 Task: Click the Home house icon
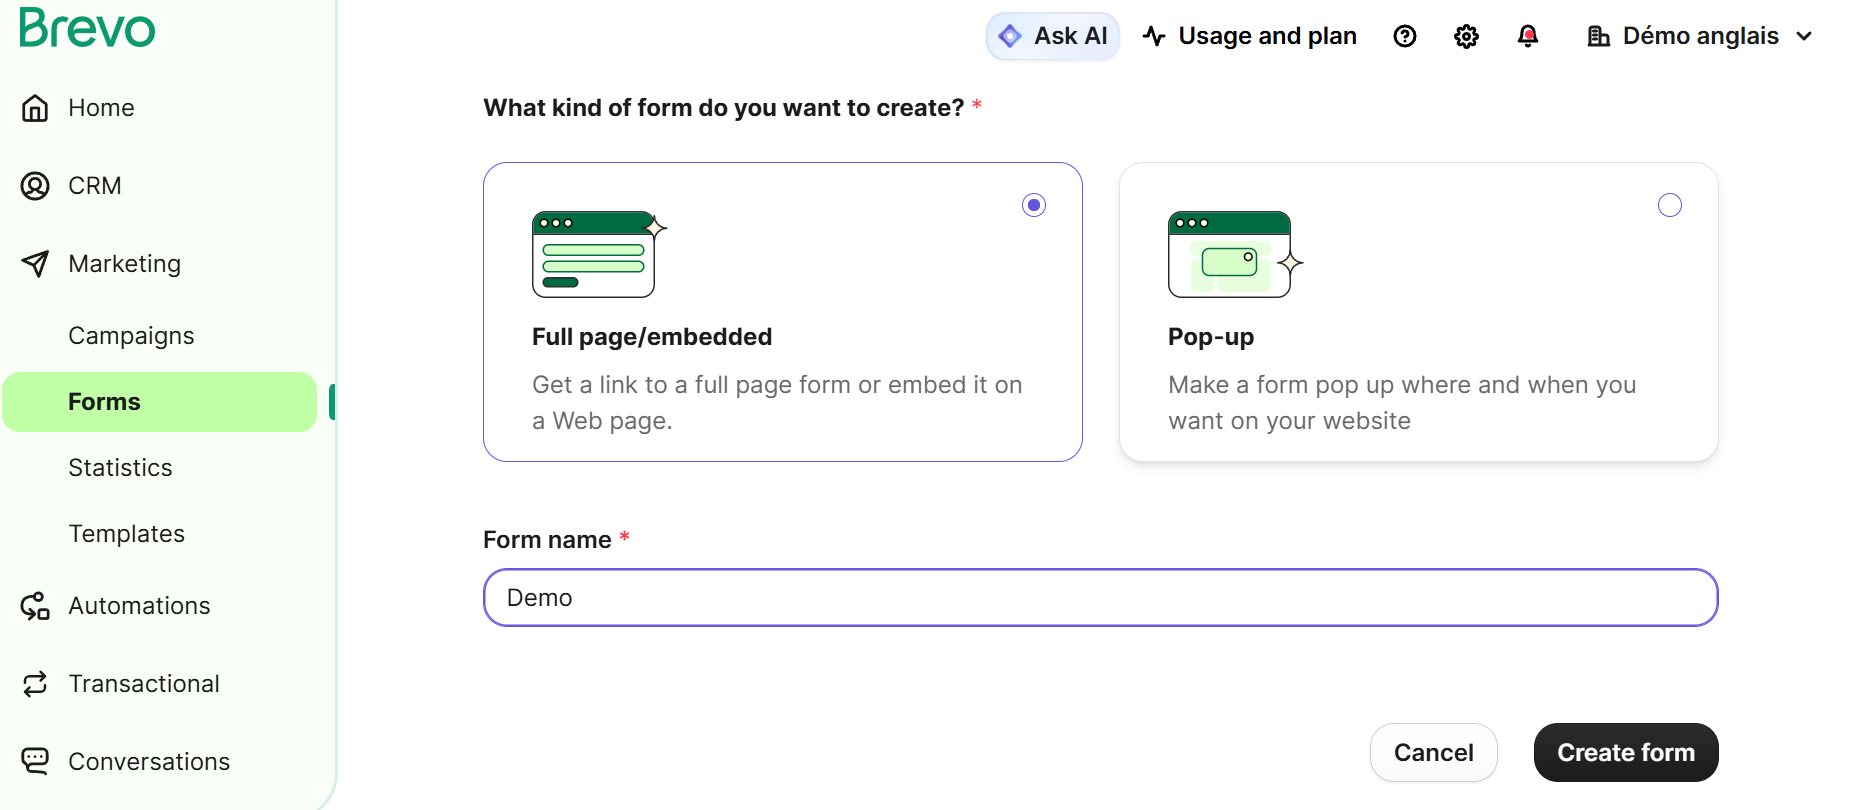(35, 108)
